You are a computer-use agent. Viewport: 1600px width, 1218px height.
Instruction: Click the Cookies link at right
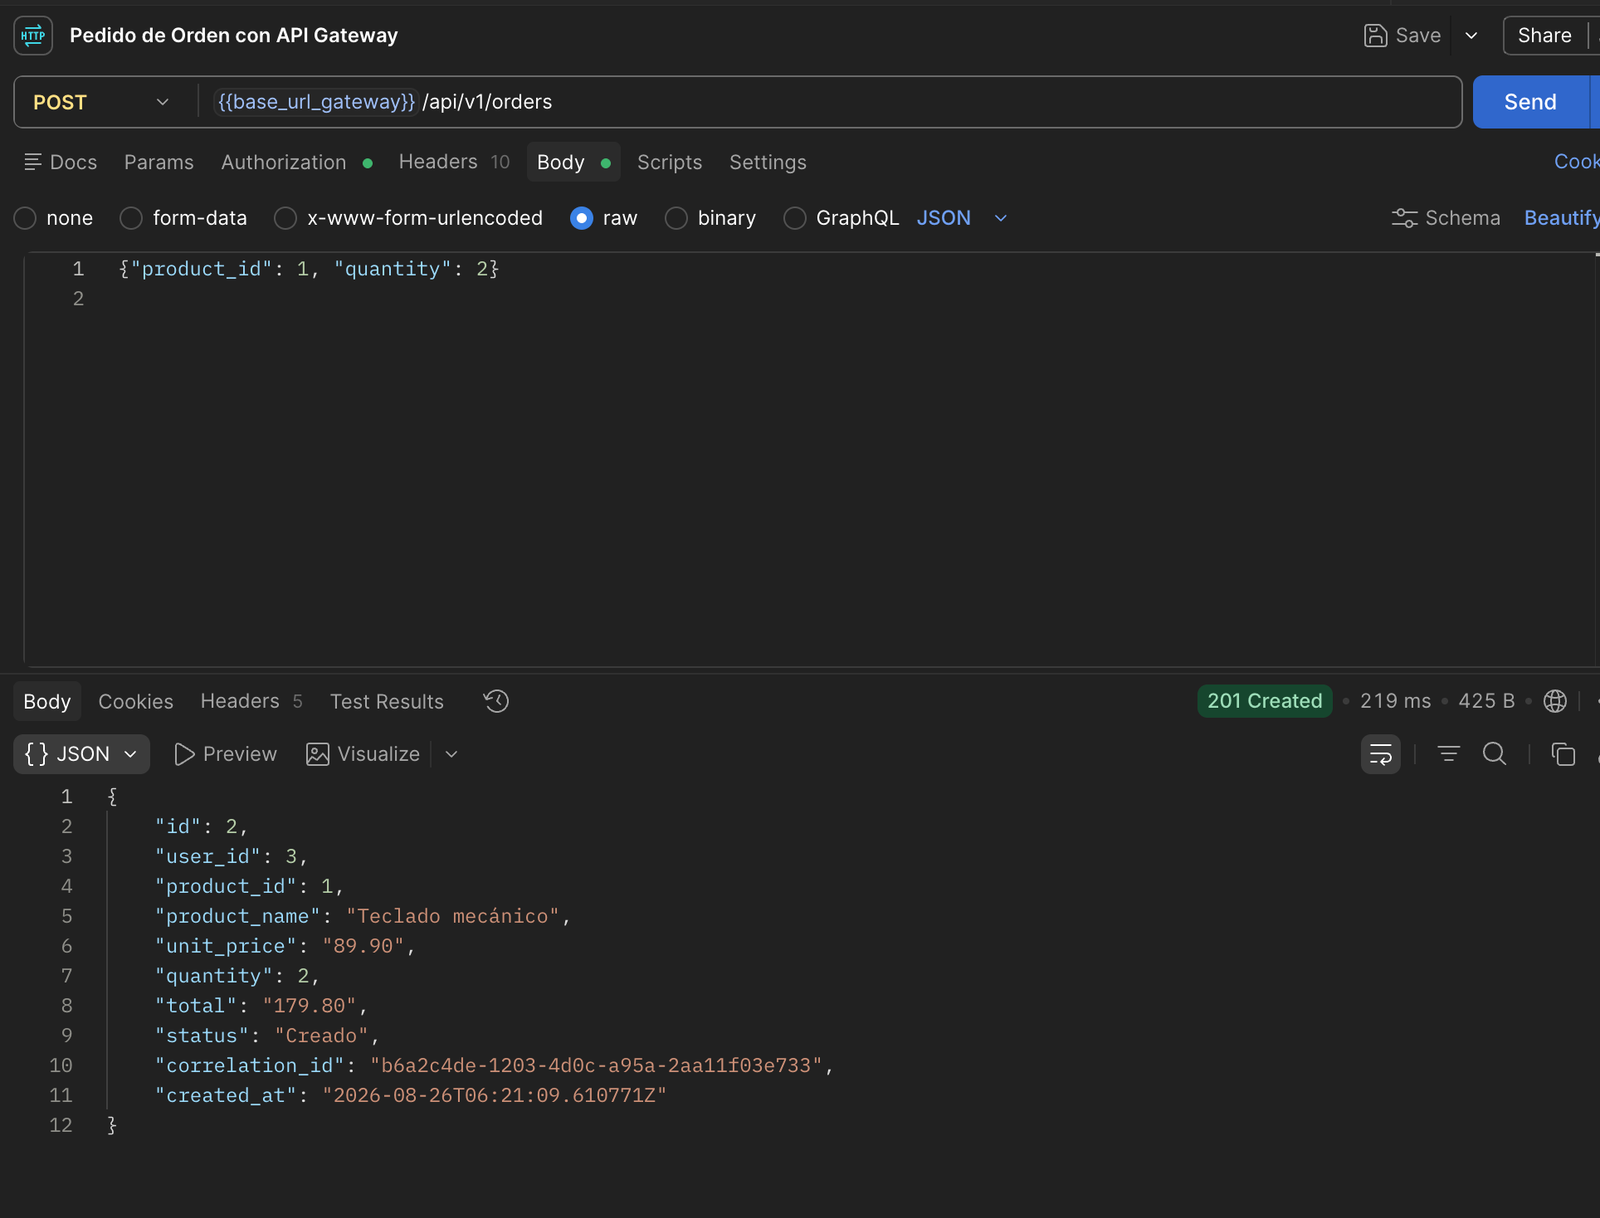(1577, 162)
